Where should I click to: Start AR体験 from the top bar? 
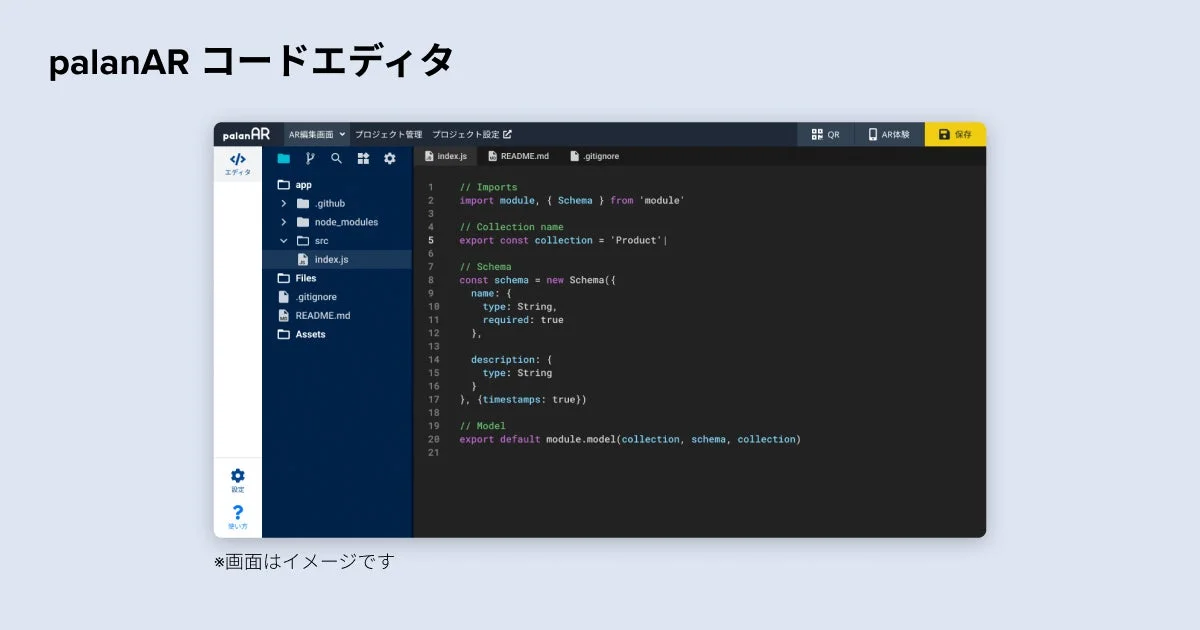coord(886,133)
